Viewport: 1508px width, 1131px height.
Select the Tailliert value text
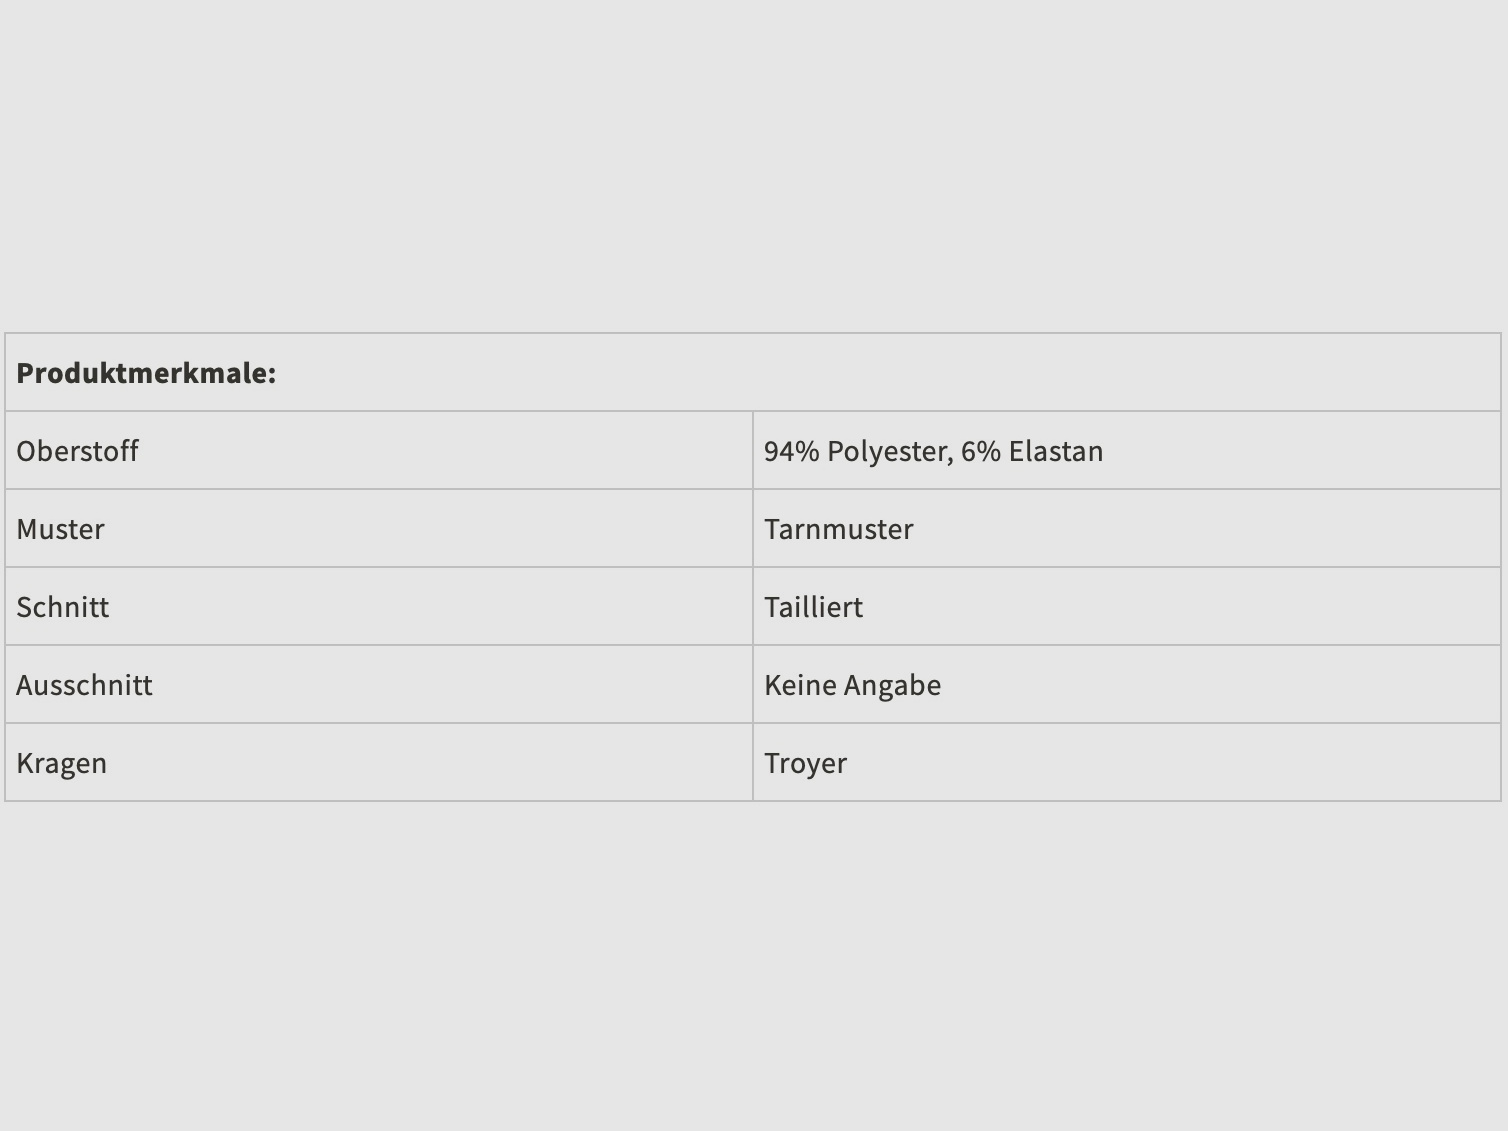813,607
